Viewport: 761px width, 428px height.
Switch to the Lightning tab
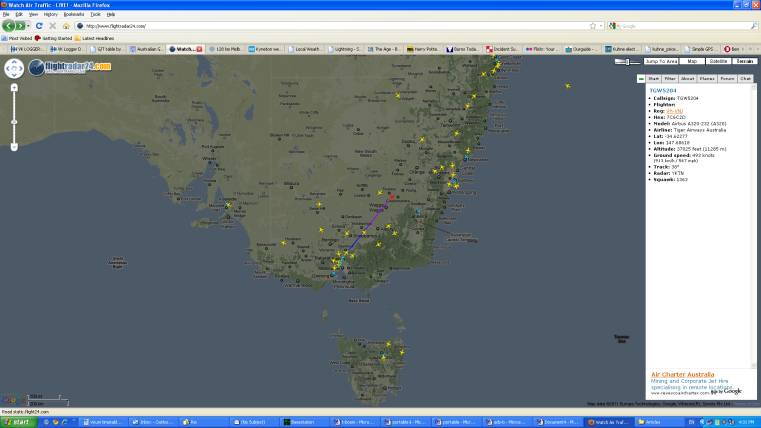point(344,49)
